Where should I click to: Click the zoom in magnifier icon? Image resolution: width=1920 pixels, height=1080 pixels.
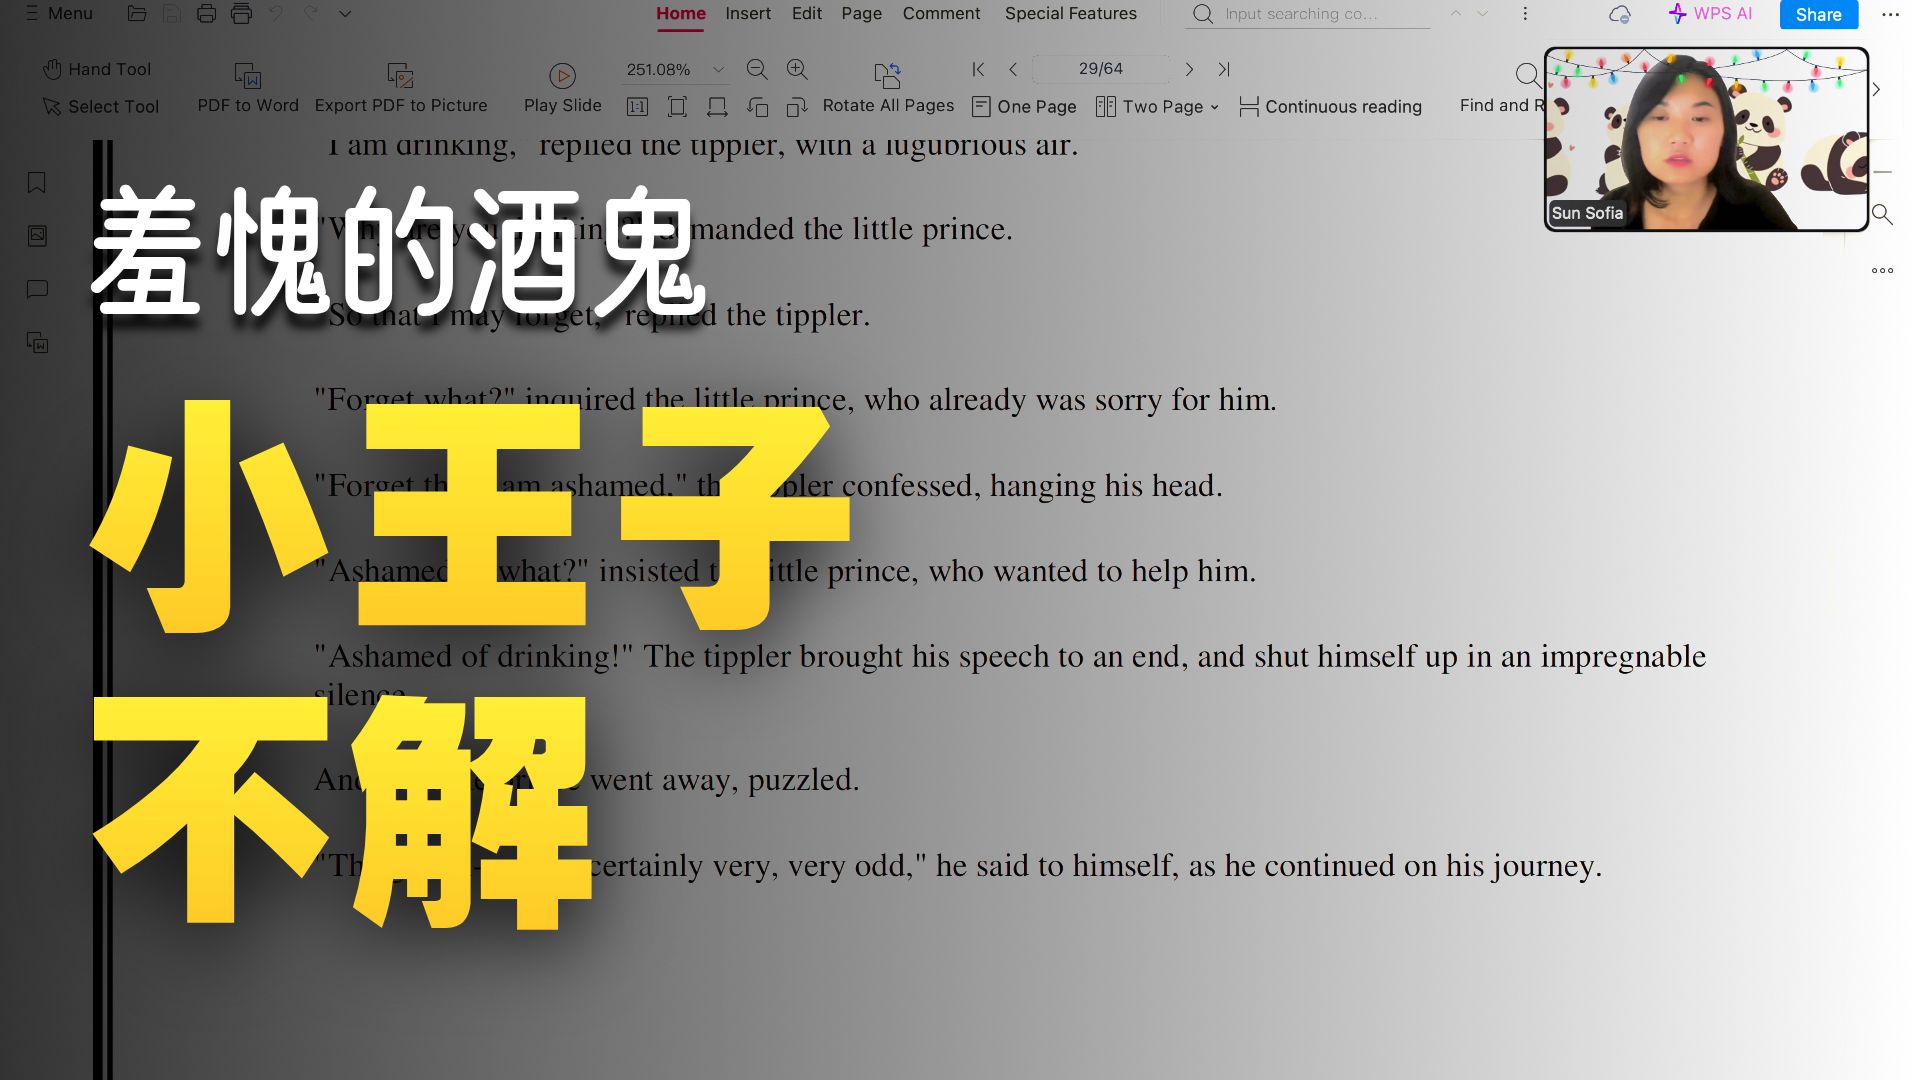(797, 69)
